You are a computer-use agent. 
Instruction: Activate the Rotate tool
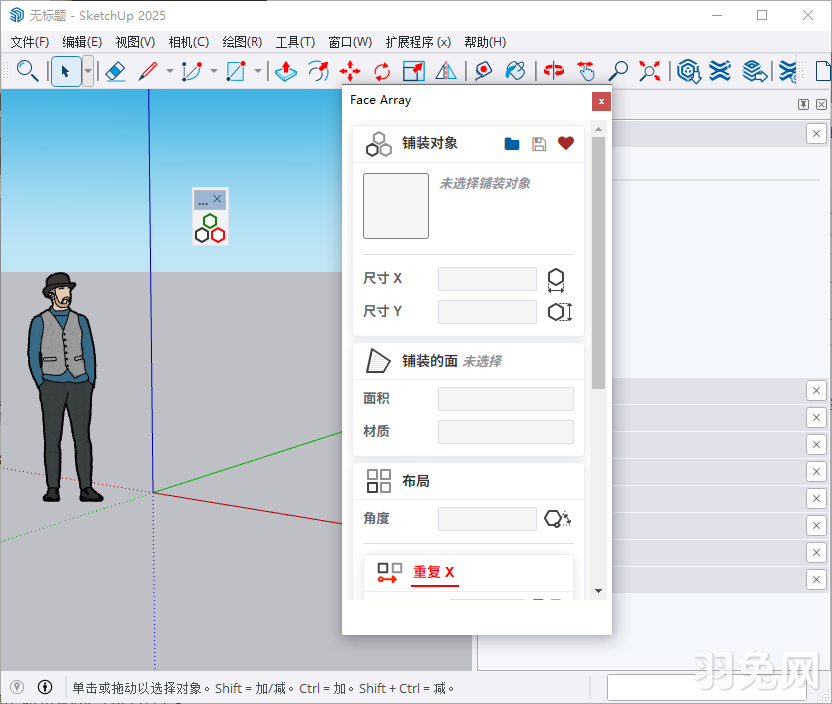(381, 71)
